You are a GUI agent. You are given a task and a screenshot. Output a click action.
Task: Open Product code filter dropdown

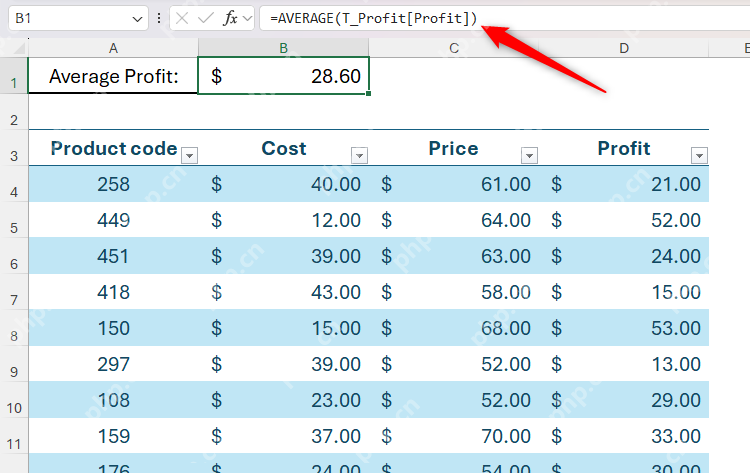coord(189,155)
